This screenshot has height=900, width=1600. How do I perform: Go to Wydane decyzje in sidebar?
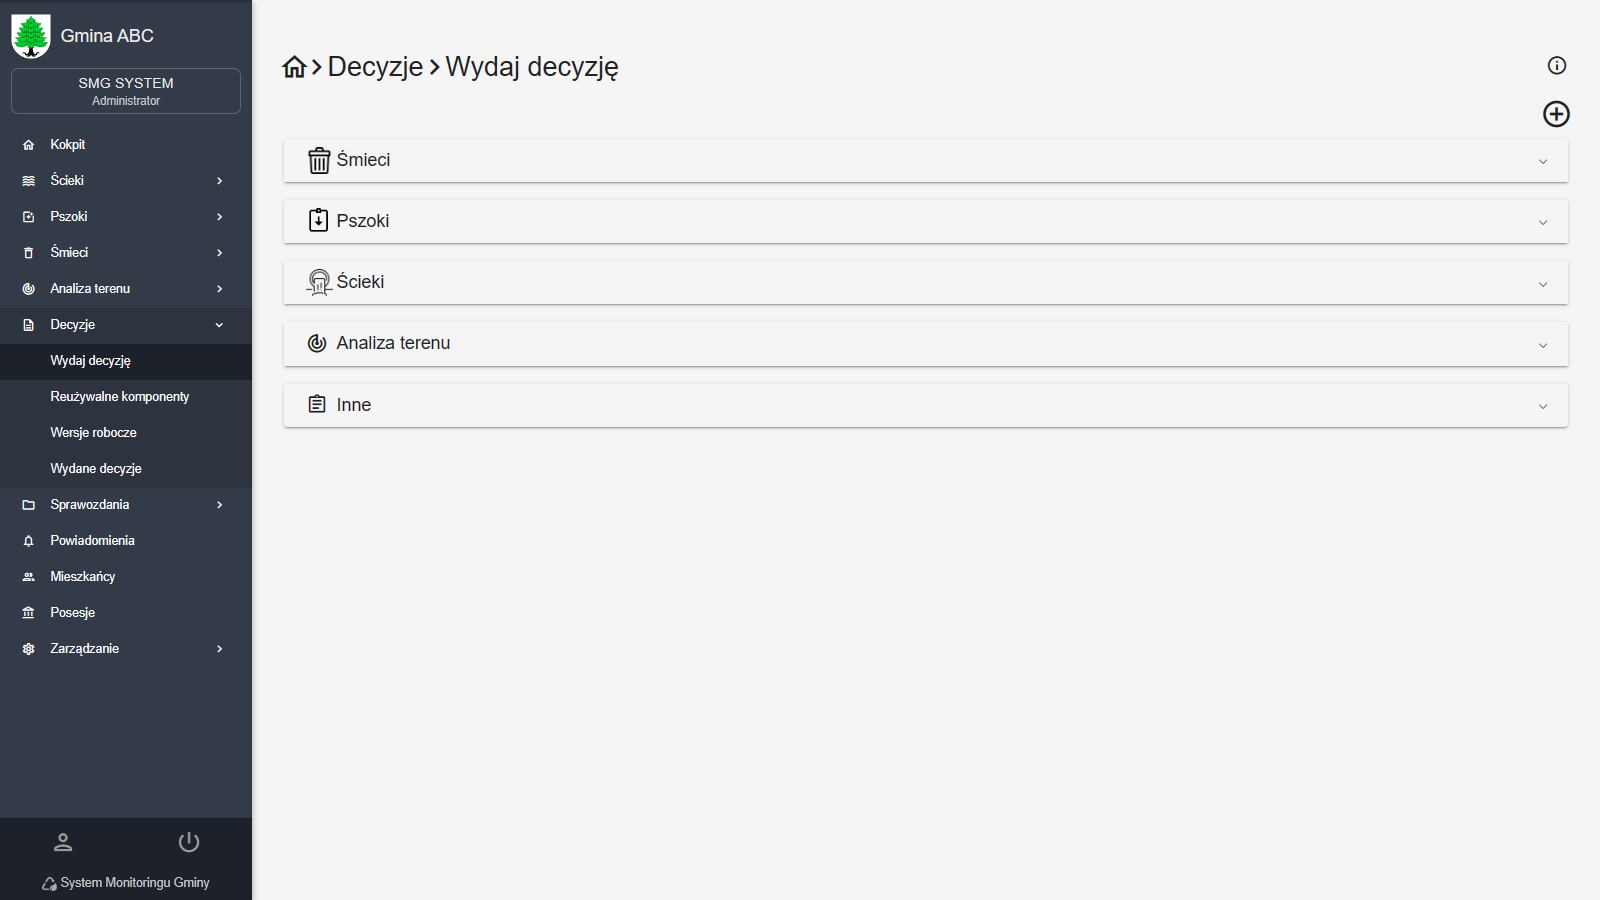(96, 469)
